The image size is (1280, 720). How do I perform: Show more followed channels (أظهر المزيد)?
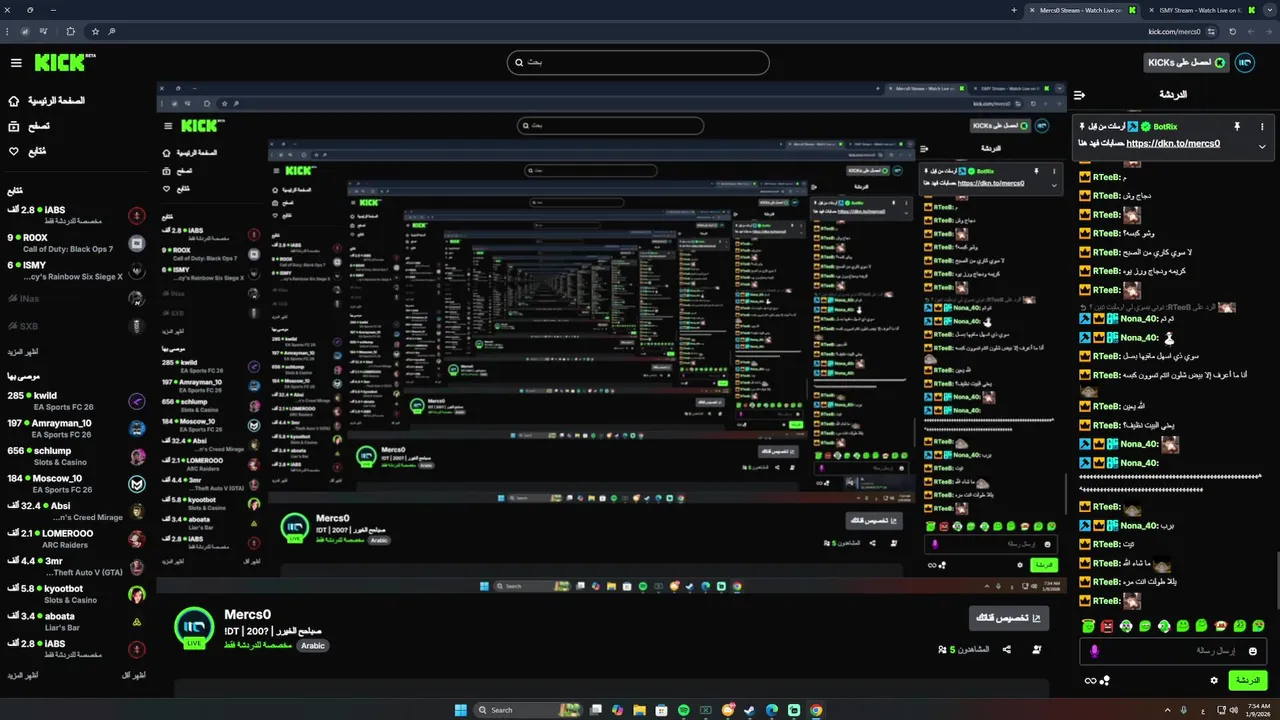(x=23, y=352)
